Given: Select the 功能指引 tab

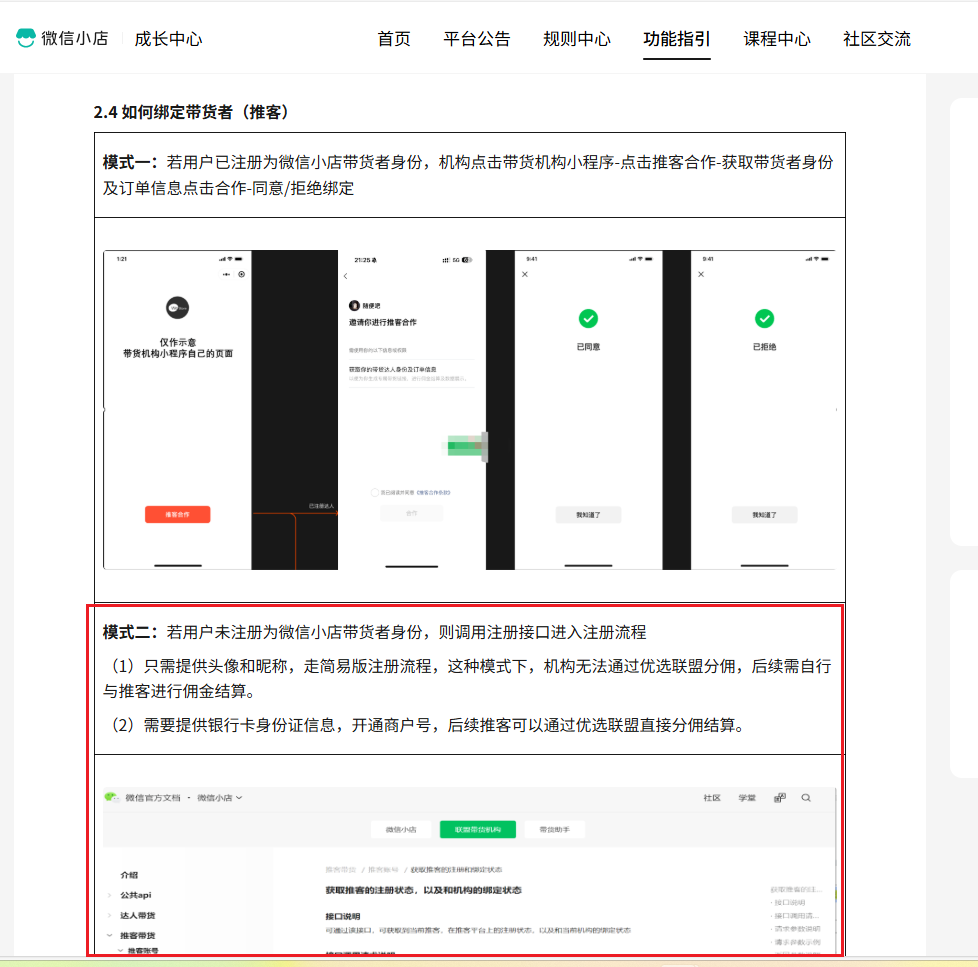Looking at the screenshot, I should 677,39.
